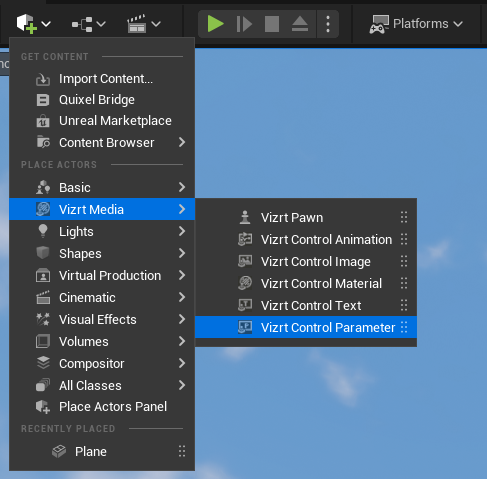This screenshot has width=487, height=479.
Task: Click the Eject icon in toolbar
Action: pos(300,24)
